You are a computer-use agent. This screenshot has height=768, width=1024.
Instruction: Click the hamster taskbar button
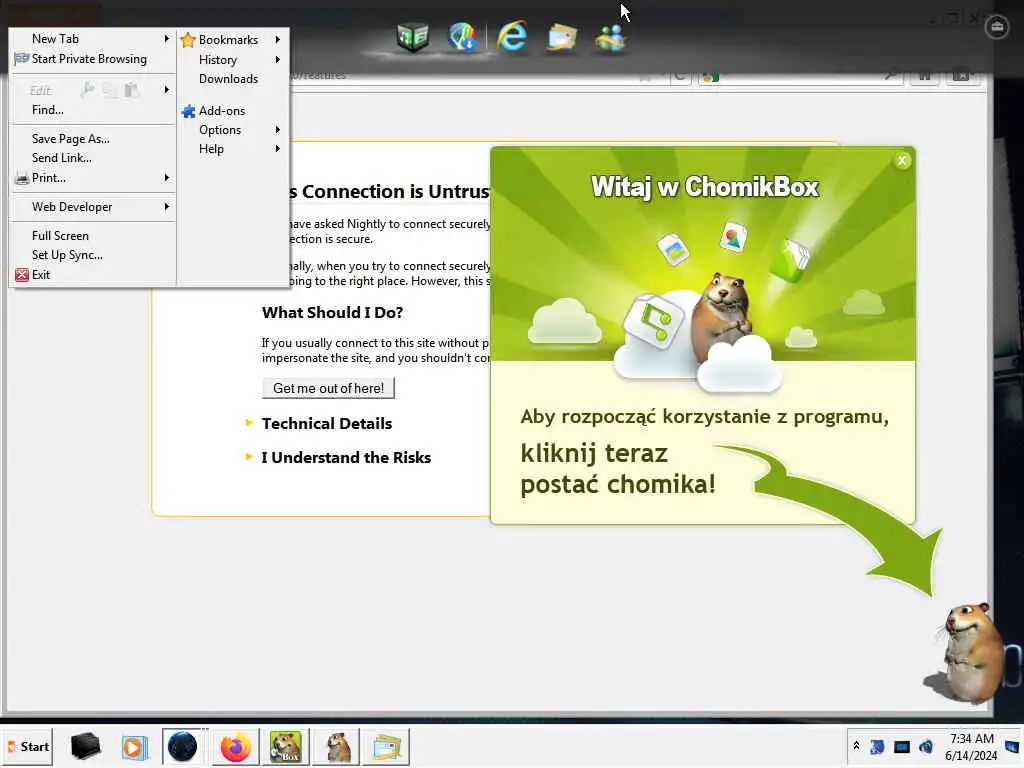click(x=338, y=746)
